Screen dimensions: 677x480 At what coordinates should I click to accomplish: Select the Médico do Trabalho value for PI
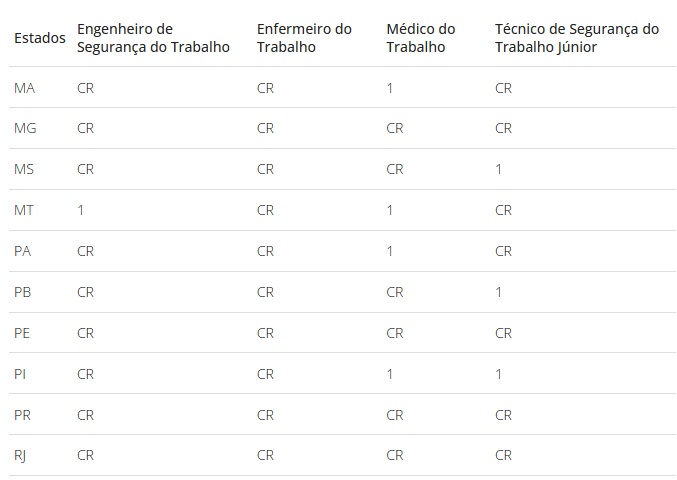coord(390,374)
